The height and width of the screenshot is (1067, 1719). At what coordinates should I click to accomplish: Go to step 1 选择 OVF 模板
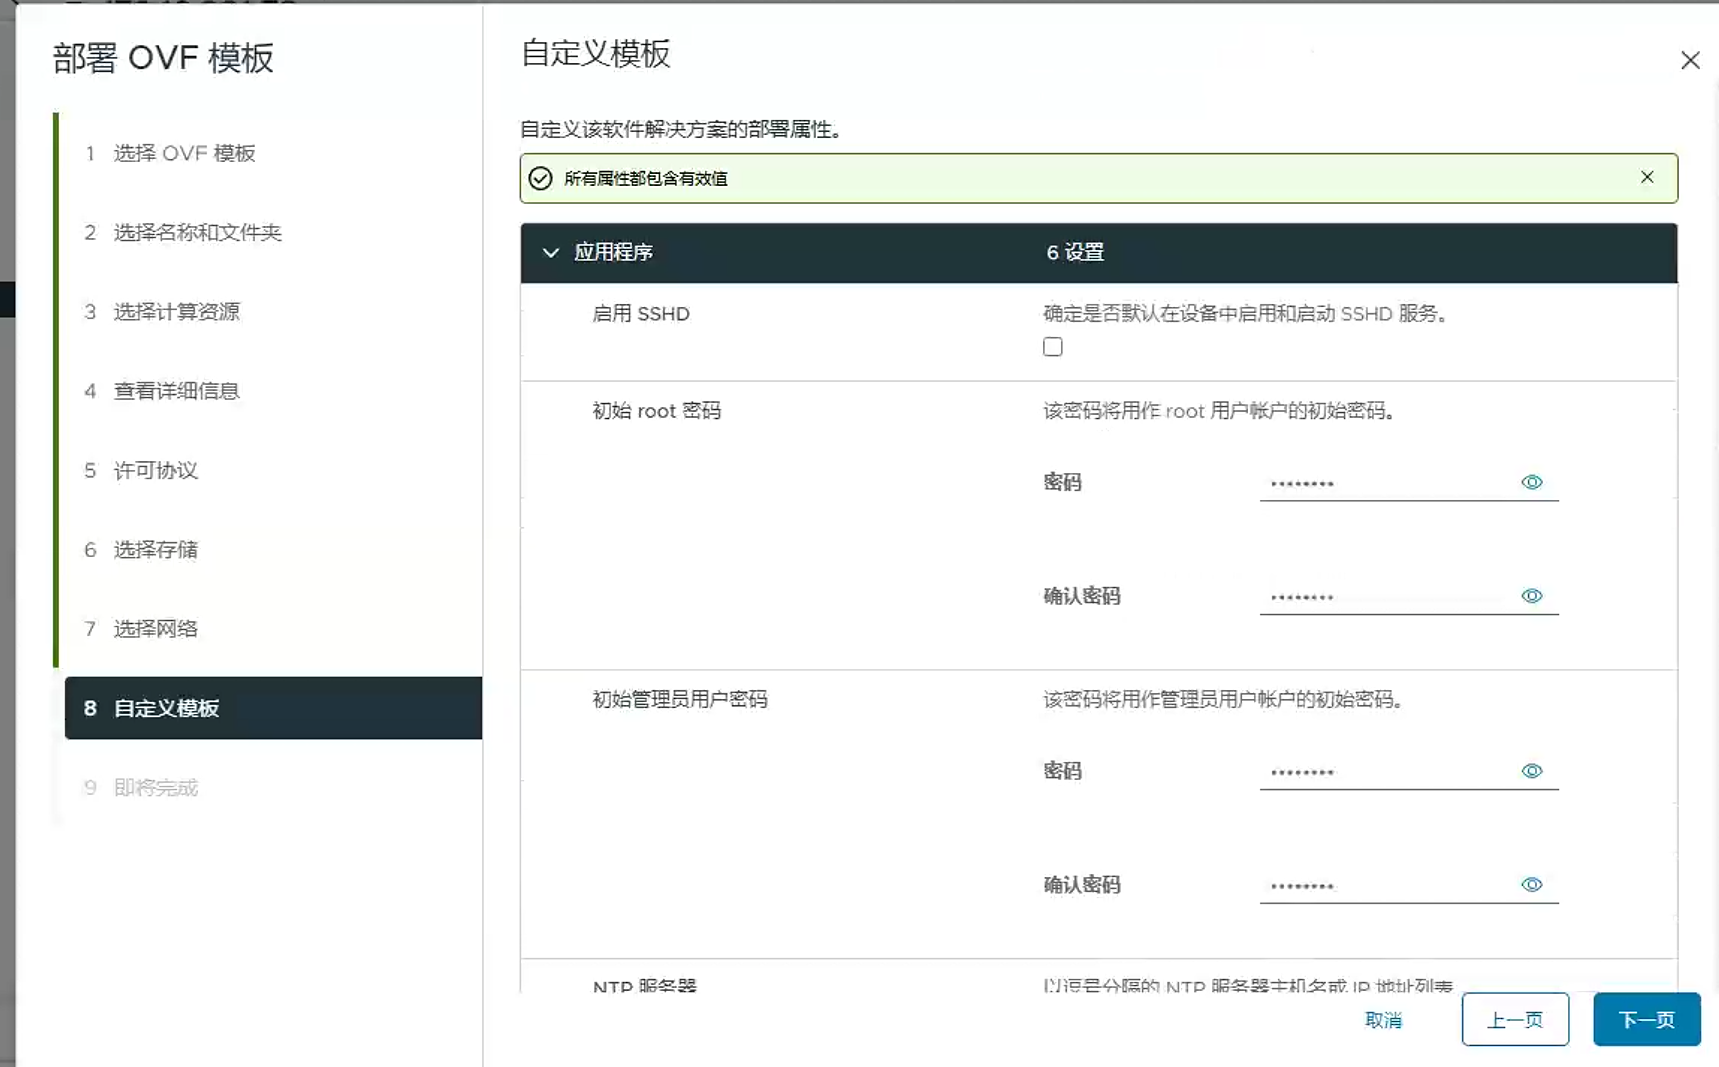pyautogui.click(x=184, y=153)
